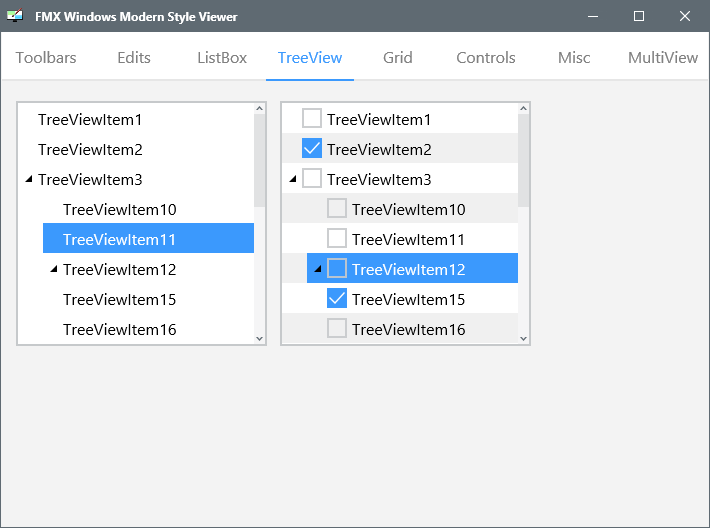
Task: Click the app icon in the title bar
Action: click(x=14, y=16)
